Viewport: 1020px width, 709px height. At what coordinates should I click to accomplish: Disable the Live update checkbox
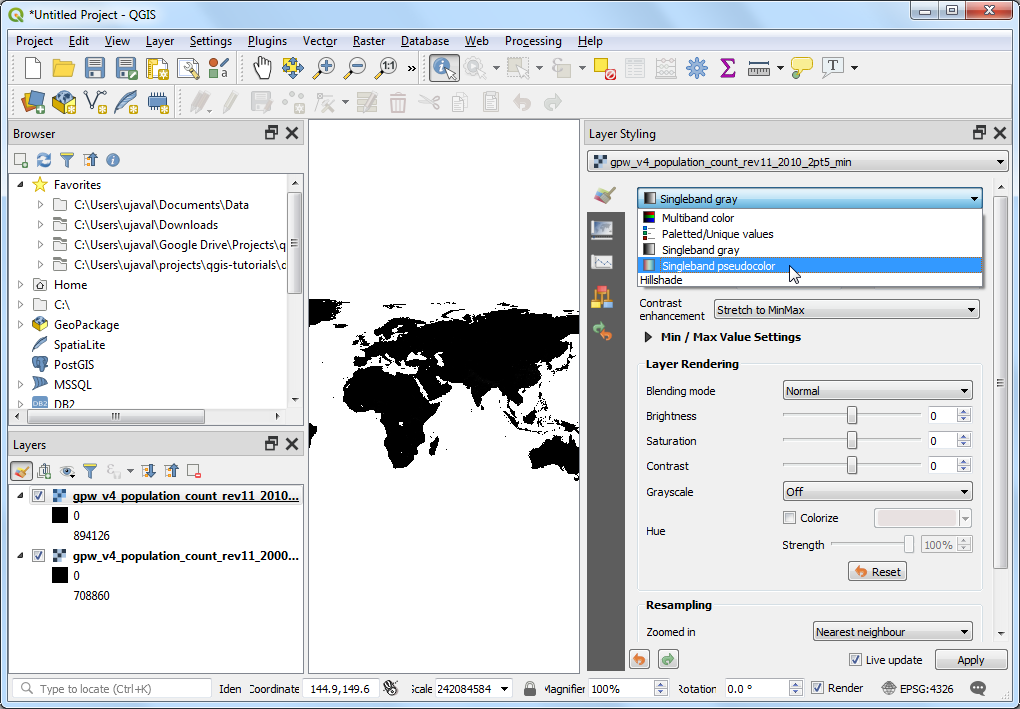855,660
